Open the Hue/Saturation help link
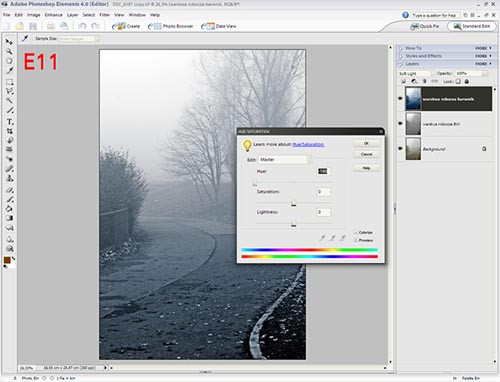 (308, 144)
